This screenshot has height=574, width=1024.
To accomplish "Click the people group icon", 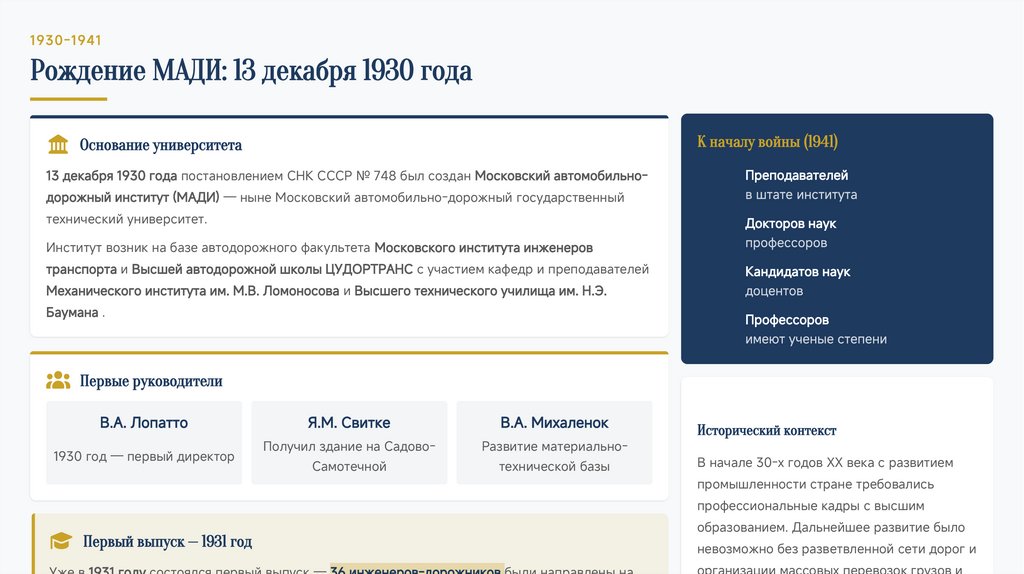I will pos(58,380).
